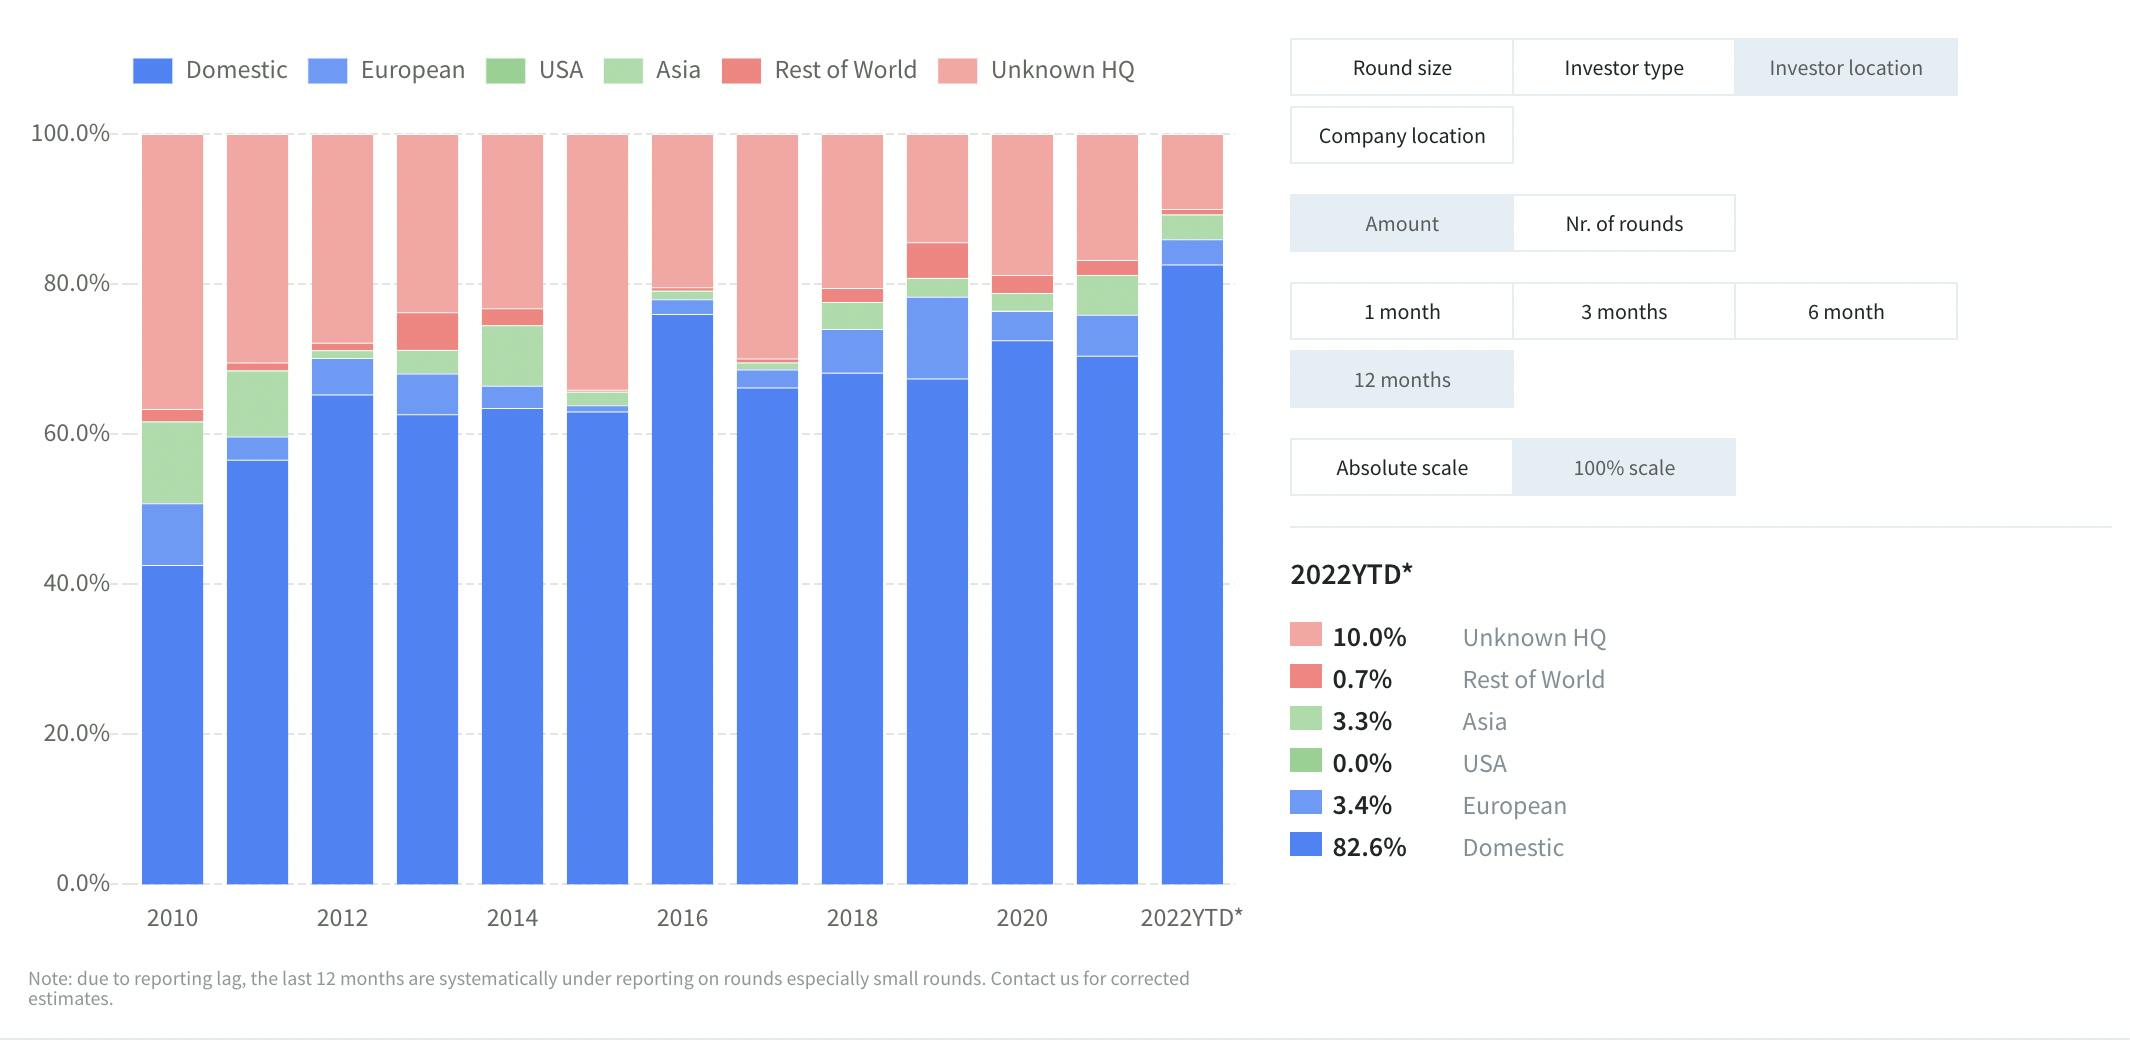Switch chart to Absolute scale
The image size is (2130, 1040).
[1401, 466]
